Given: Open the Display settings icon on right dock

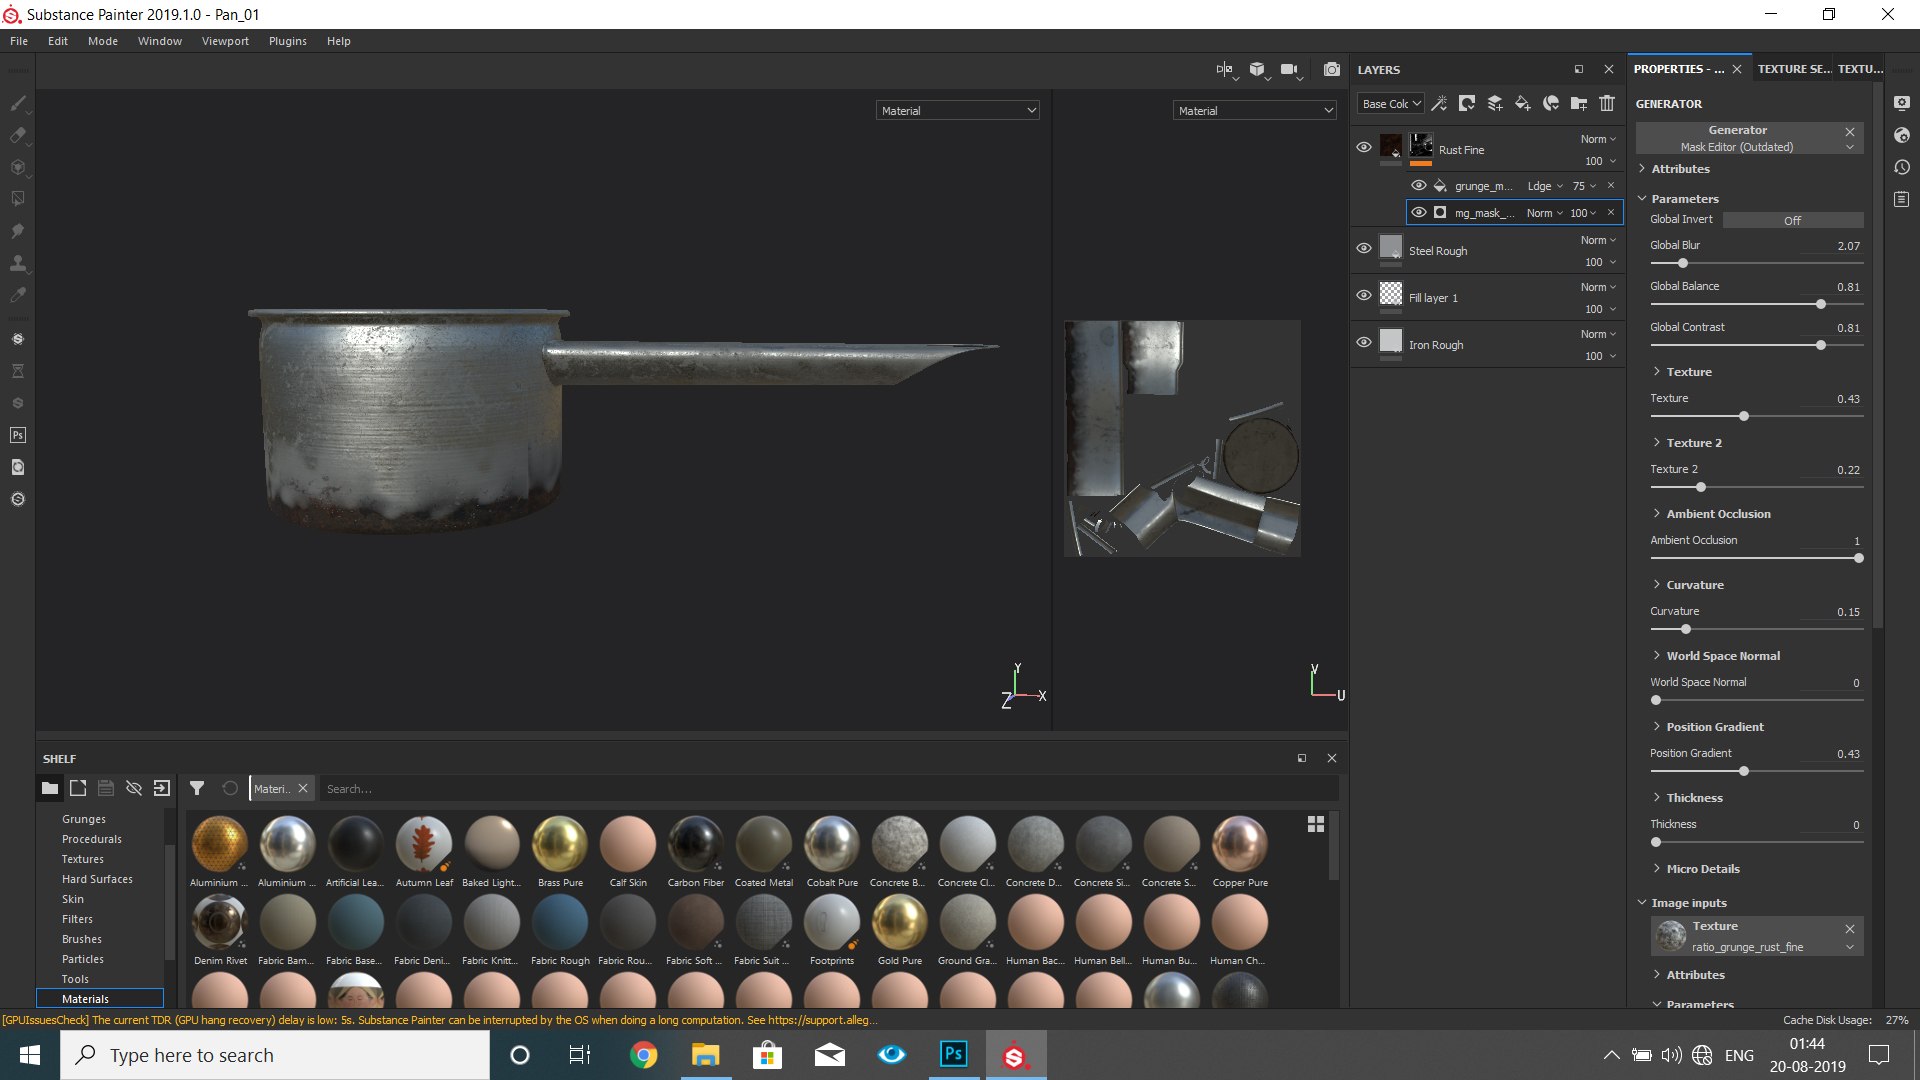Looking at the screenshot, I should (x=1902, y=103).
